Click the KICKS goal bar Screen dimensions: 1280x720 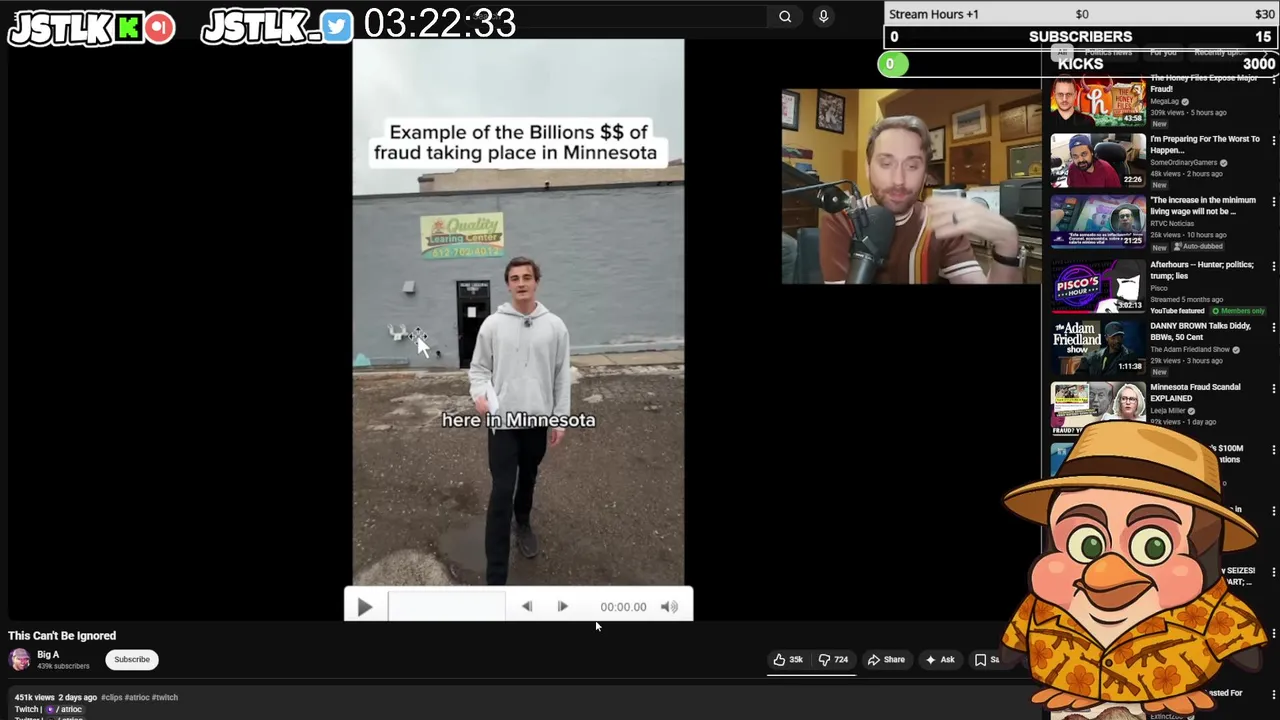pyautogui.click(x=1081, y=64)
